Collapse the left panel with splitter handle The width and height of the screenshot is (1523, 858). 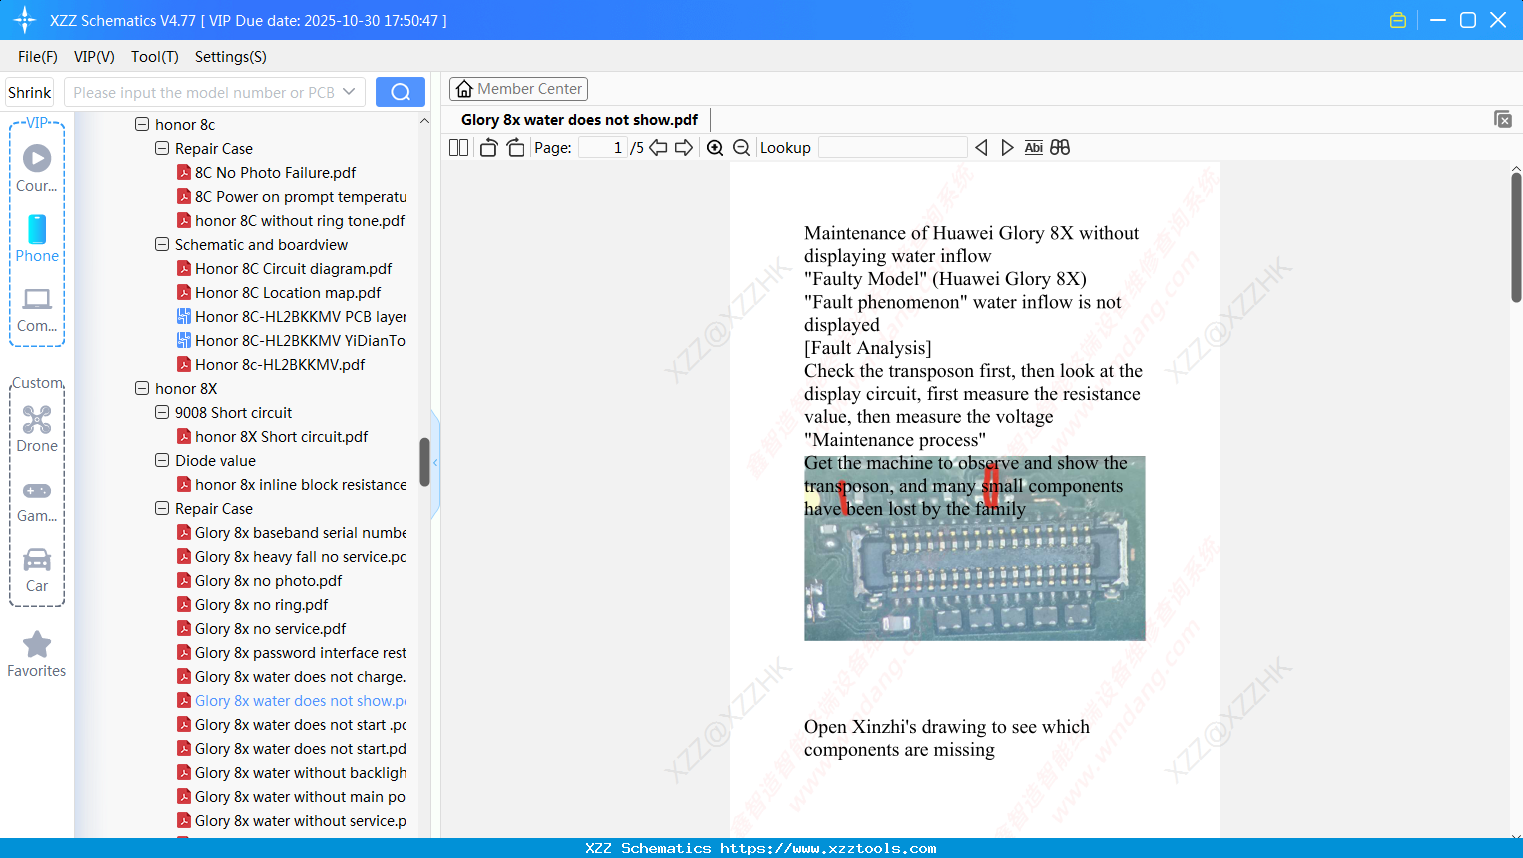click(435, 463)
